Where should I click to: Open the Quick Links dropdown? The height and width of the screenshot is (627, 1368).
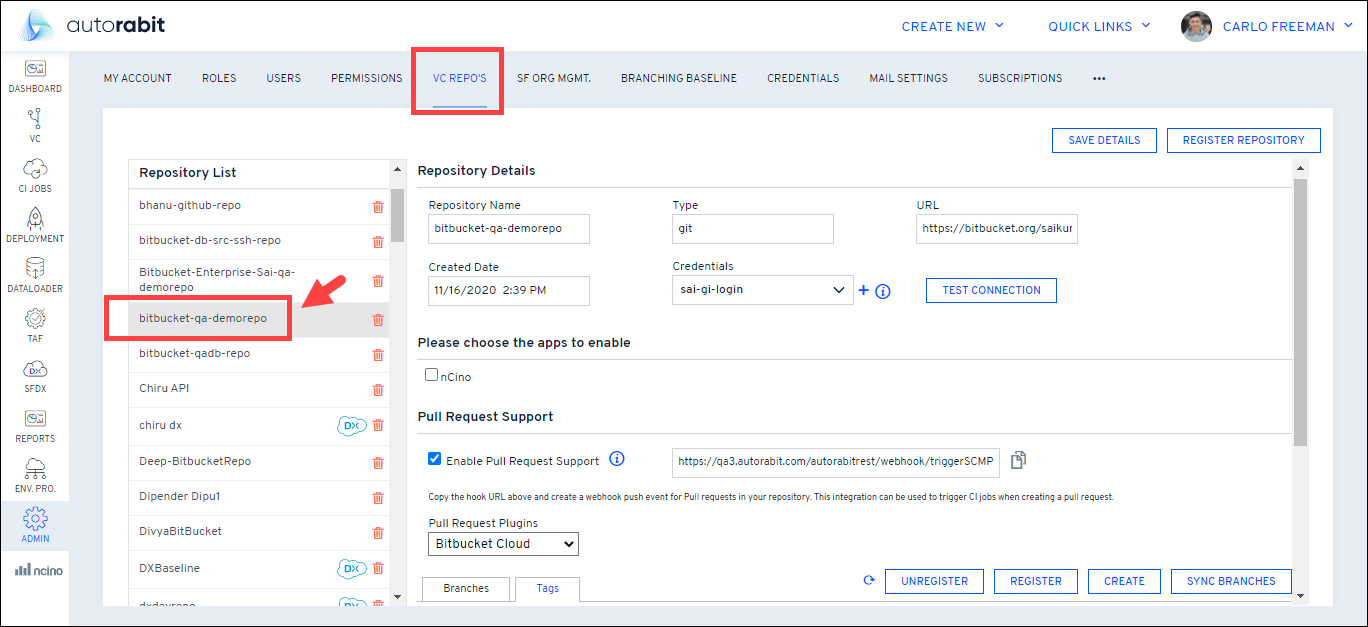pyautogui.click(x=1099, y=27)
